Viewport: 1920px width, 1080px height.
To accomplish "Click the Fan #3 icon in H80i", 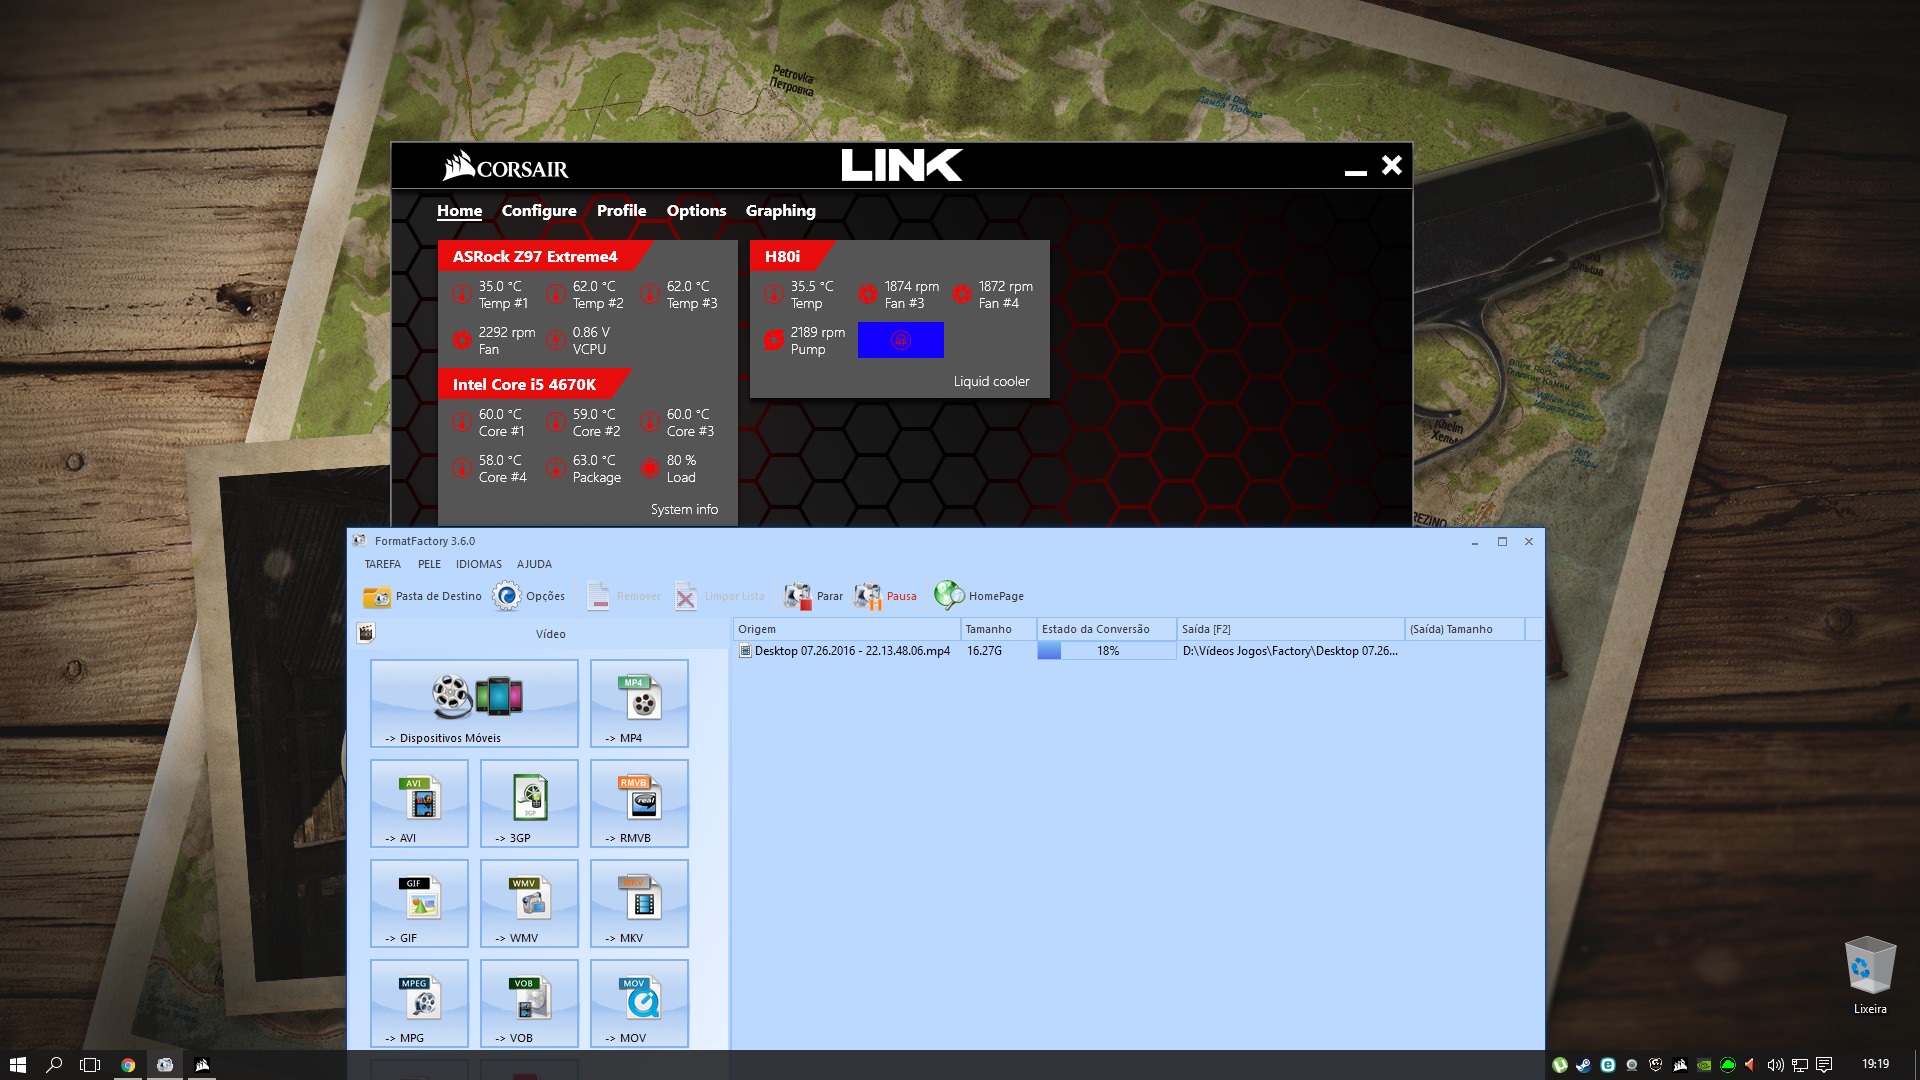I will click(x=868, y=294).
